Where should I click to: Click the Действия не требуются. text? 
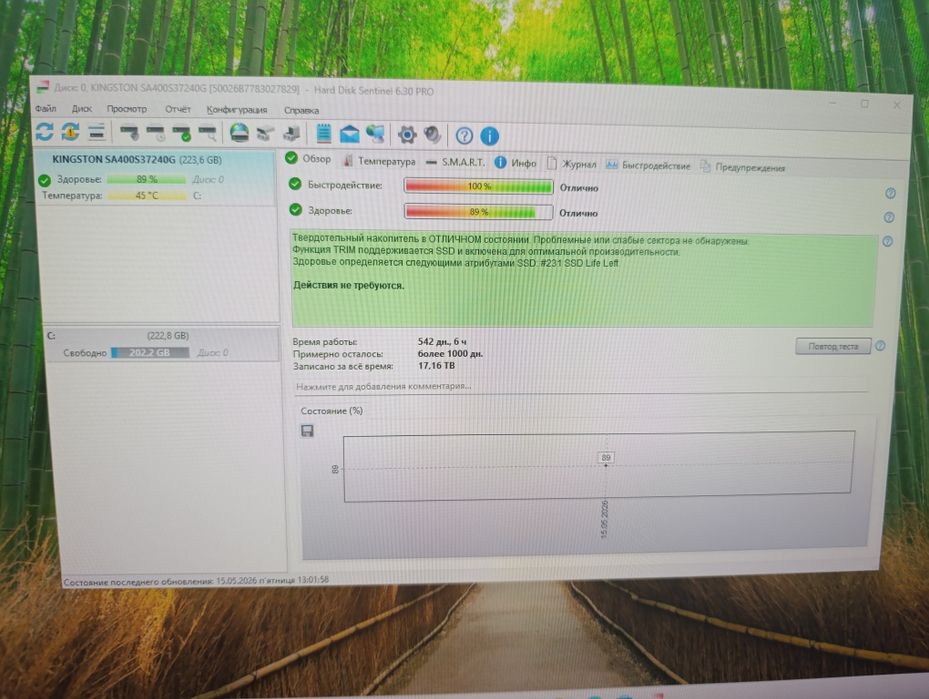point(348,286)
